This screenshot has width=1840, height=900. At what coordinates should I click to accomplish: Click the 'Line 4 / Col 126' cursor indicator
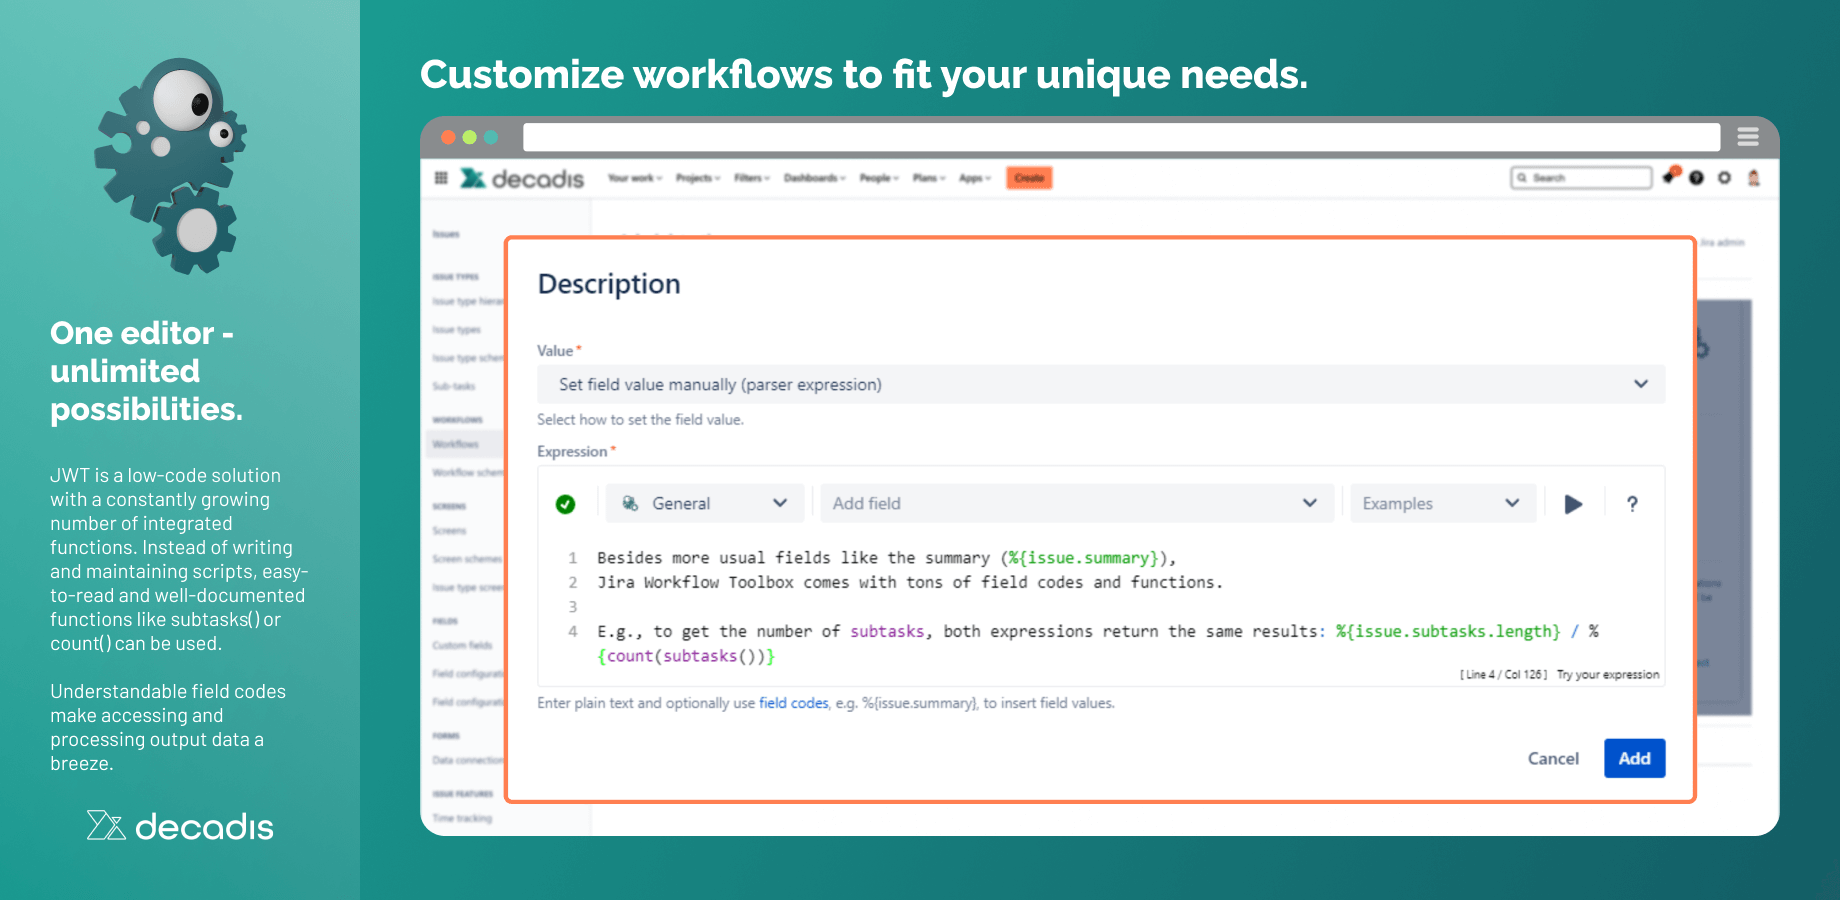[1504, 675]
